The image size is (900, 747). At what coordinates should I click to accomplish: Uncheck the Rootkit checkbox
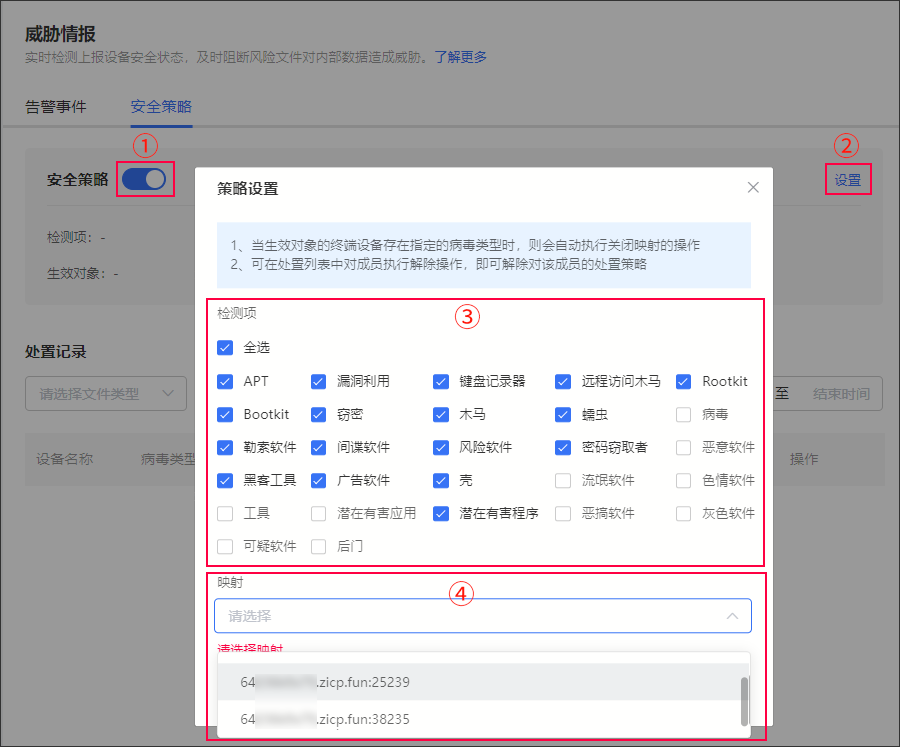coord(684,381)
